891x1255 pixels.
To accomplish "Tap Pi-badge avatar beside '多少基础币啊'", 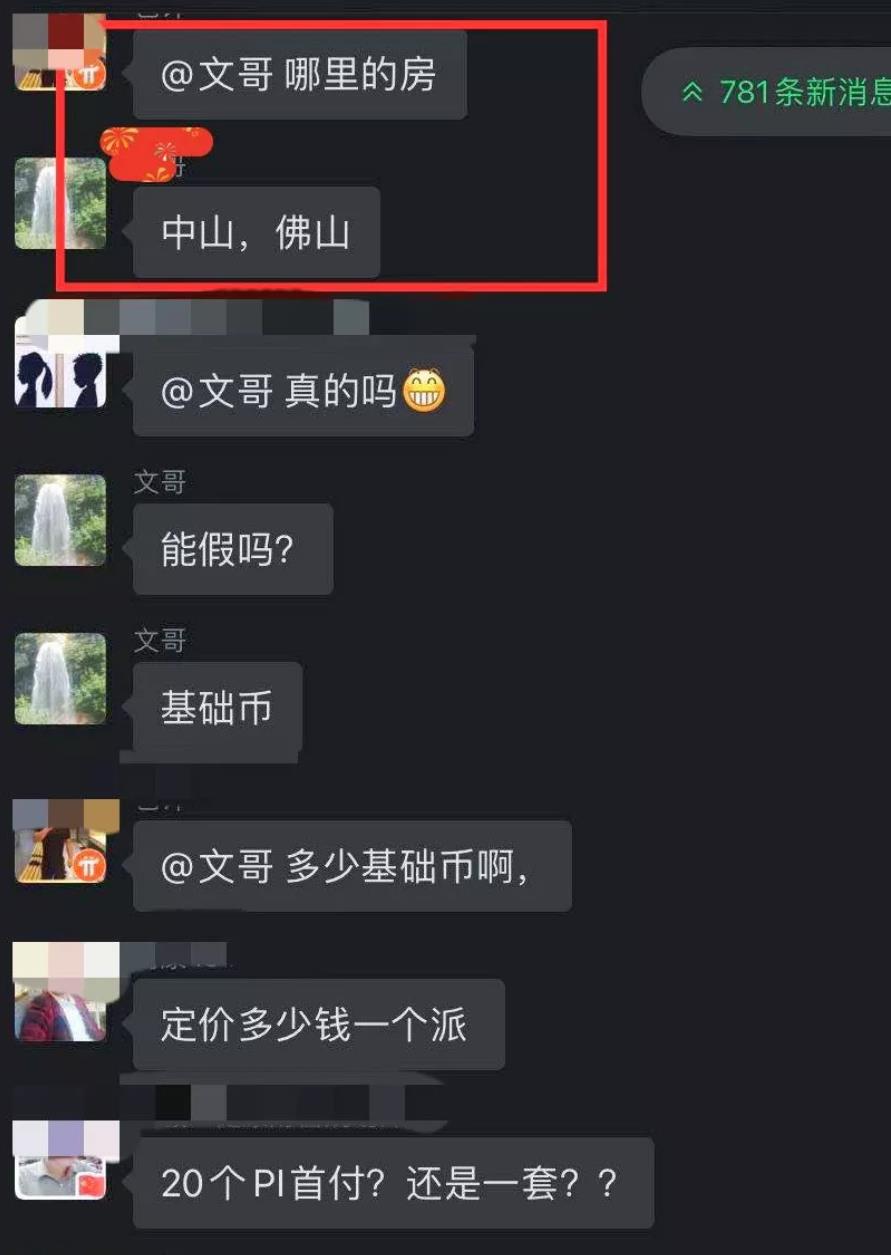I will tap(60, 840).
